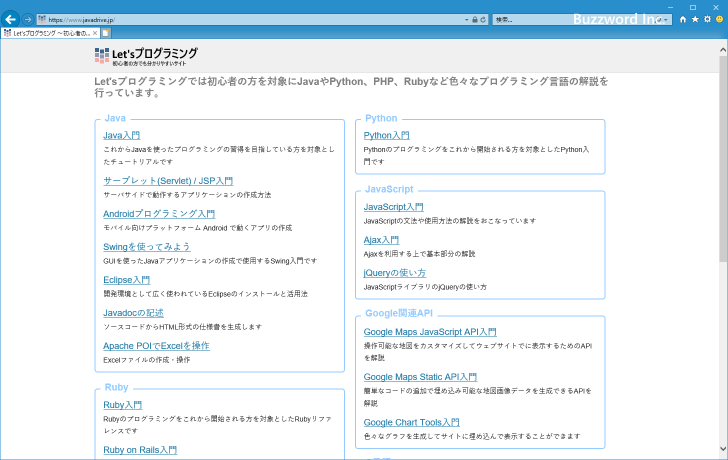Click text 'Excelファイルの作成・操作'
The image size is (728, 460).
click(x=147, y=360)
